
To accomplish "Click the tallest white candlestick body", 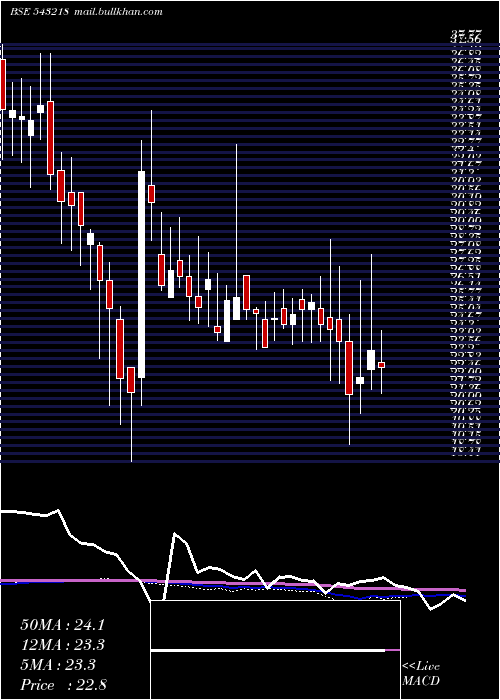I will (142, 275).
